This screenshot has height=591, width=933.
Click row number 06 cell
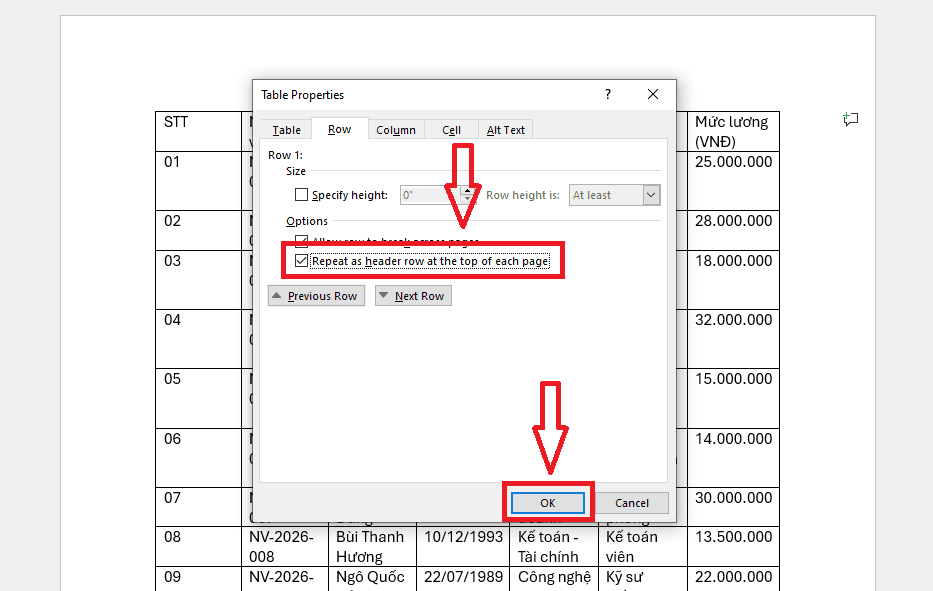pyautogui.click(x=198, y=458)
